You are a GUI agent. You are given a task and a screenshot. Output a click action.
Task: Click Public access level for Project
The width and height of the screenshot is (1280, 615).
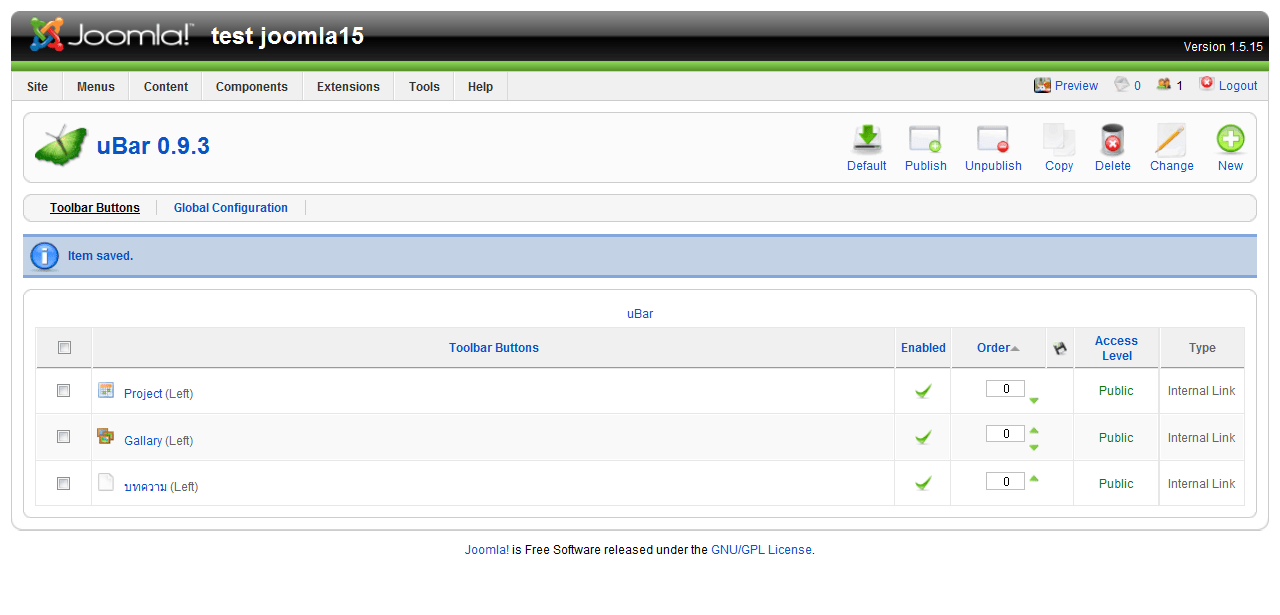1116,391
